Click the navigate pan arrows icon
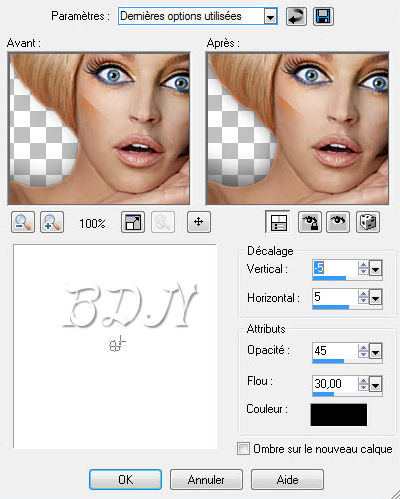Image resolution: width=400 pixels, height=499 pixels. click(x=199, y=222)
